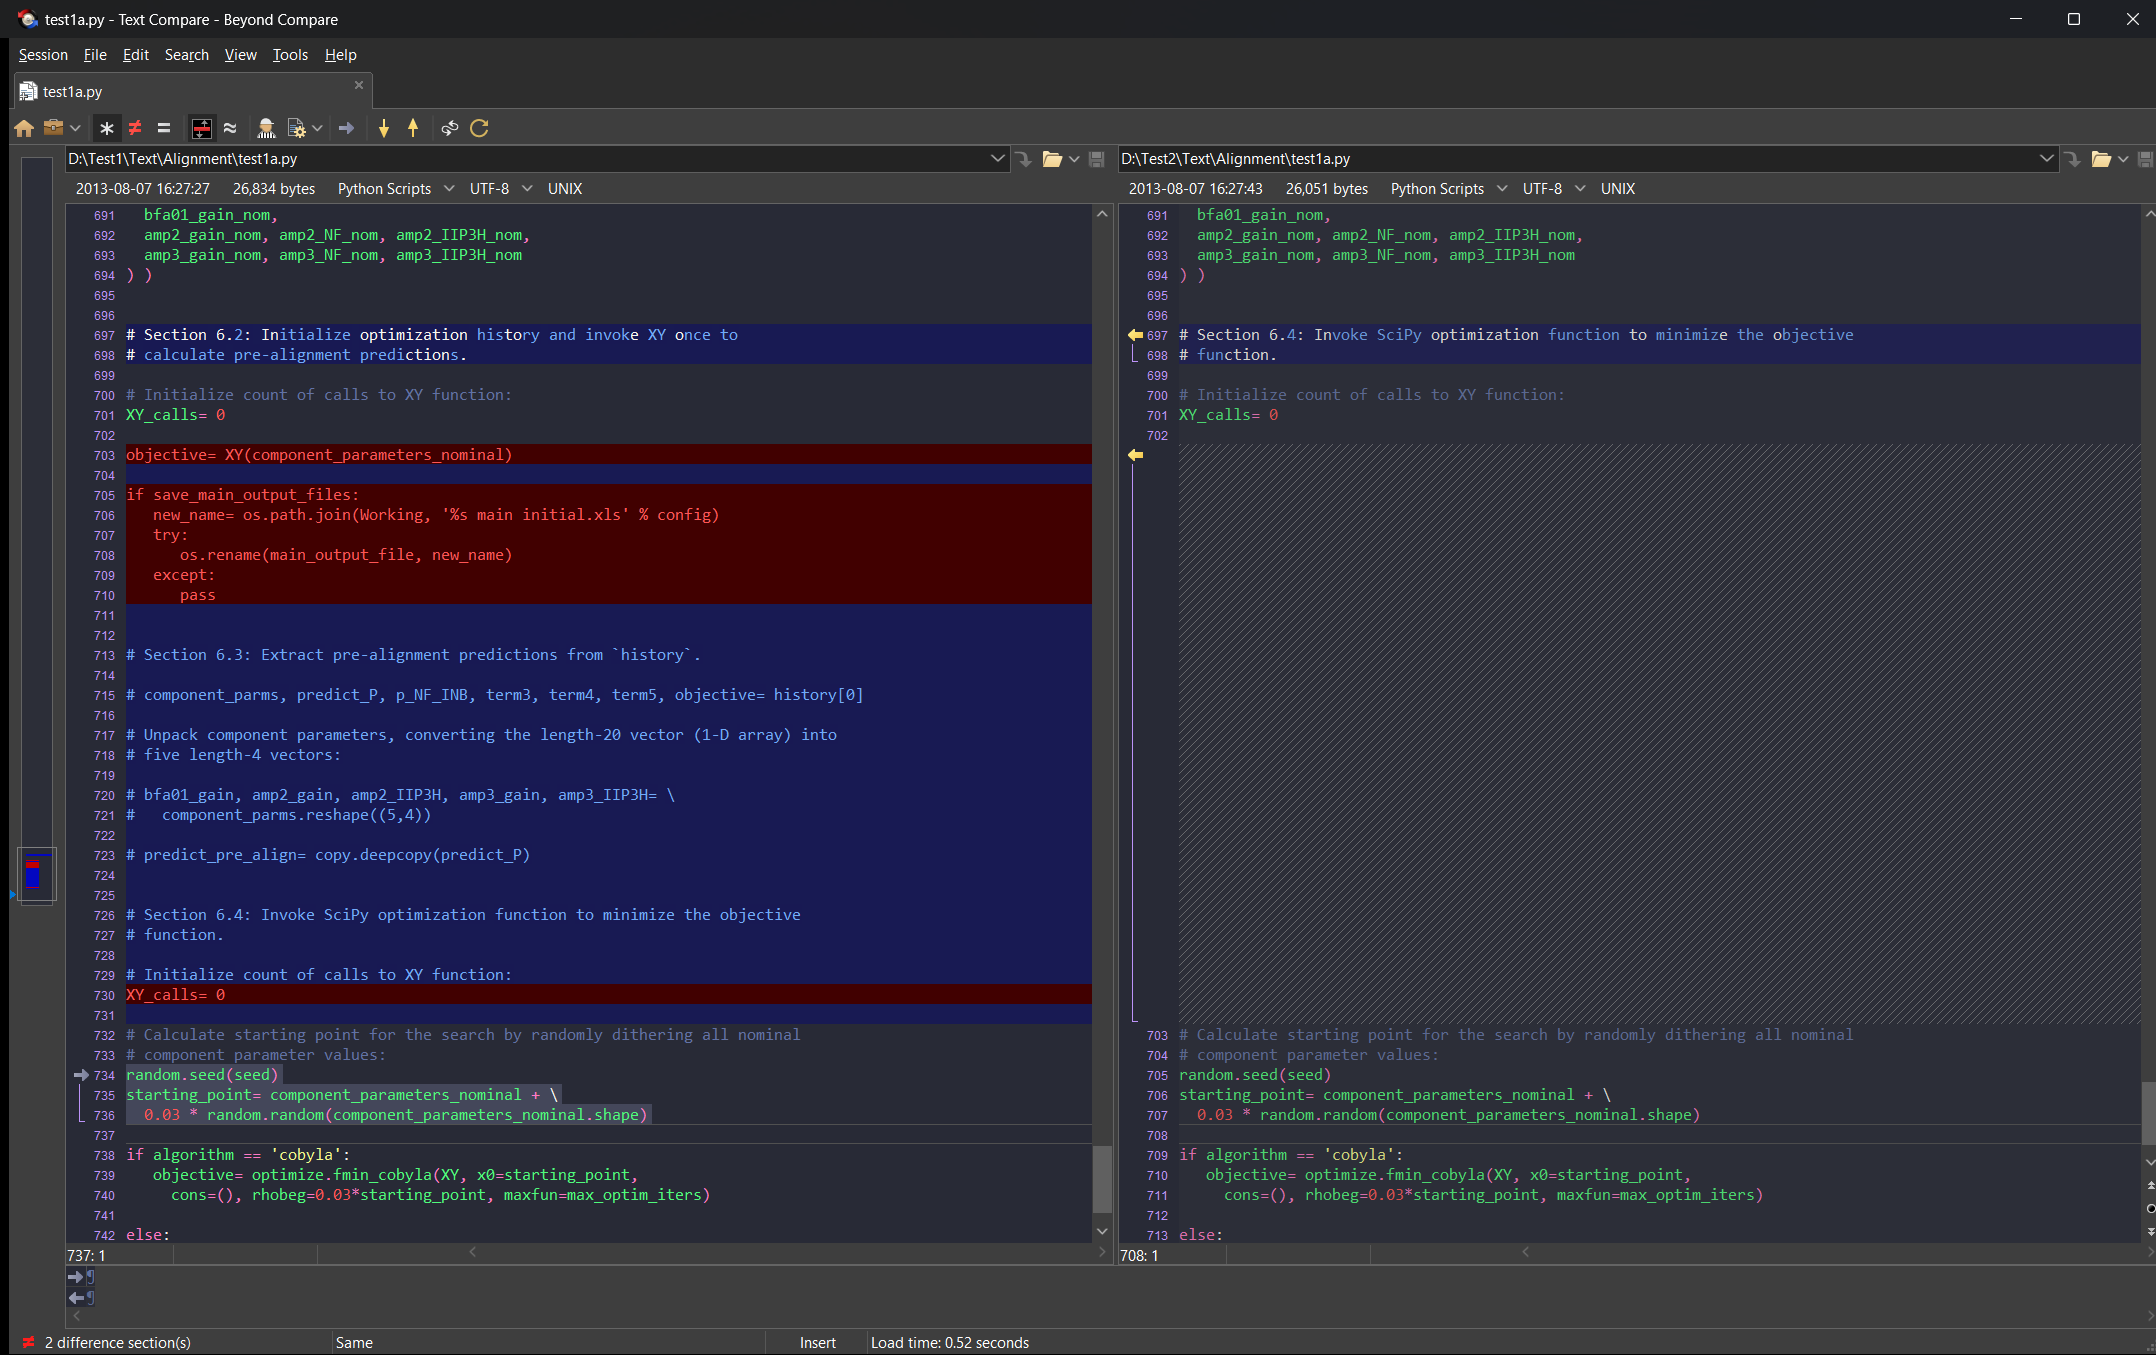The height and width of the screenshot is (1355, 2156).
Task: Click the right pane browse-enter arrow icon
Action: 2072,159
